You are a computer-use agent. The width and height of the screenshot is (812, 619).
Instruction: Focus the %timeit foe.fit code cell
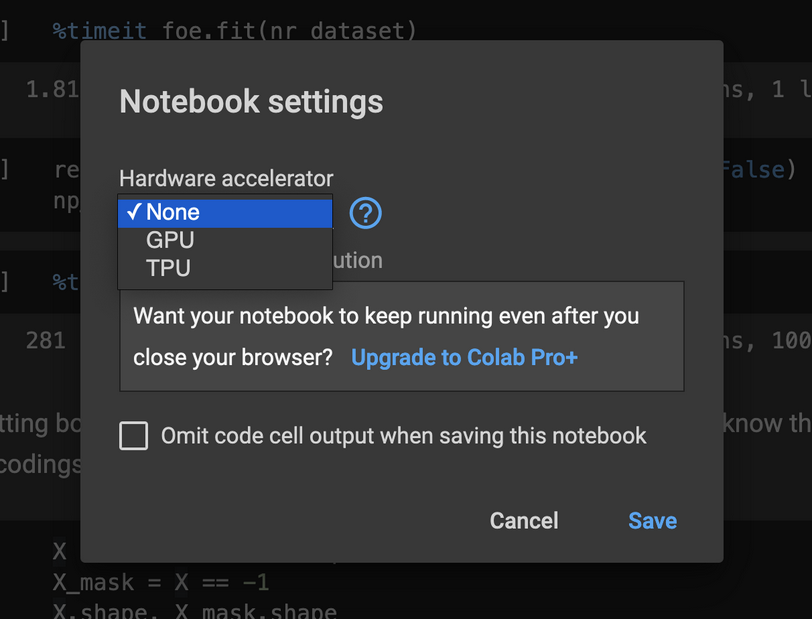(234, 31)
